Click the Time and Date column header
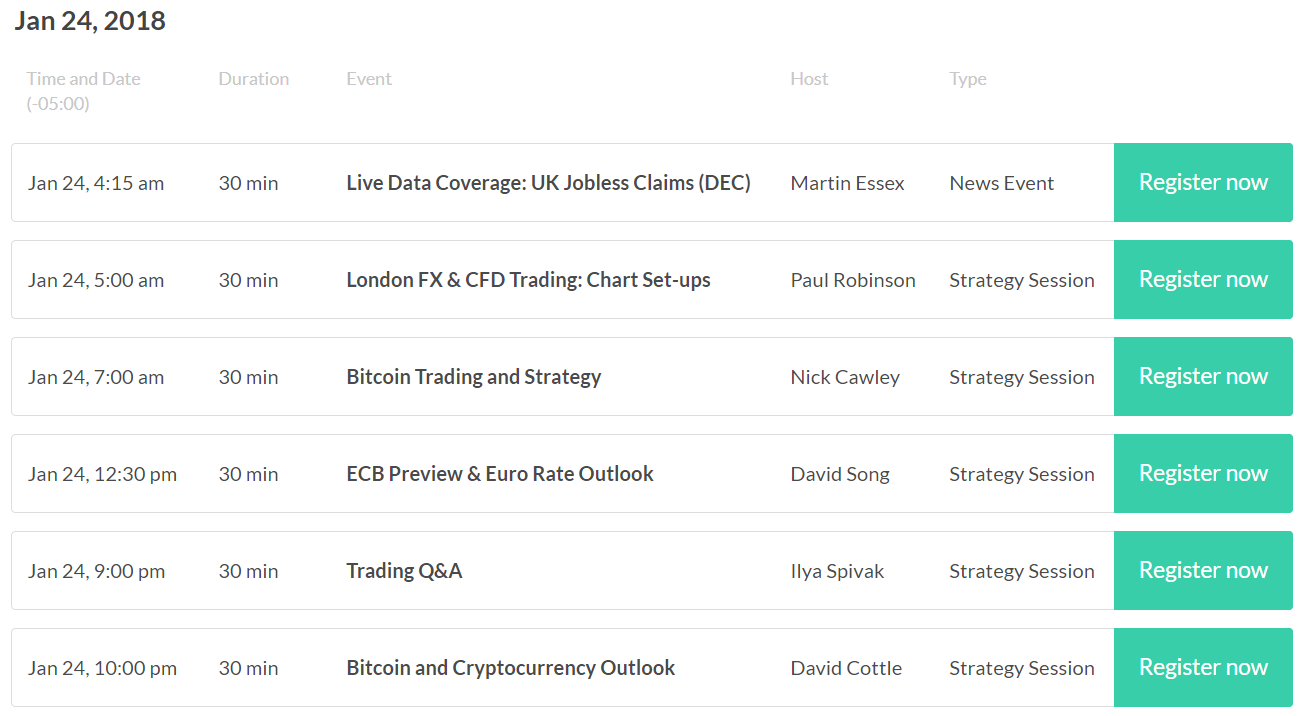 point(84,91)
